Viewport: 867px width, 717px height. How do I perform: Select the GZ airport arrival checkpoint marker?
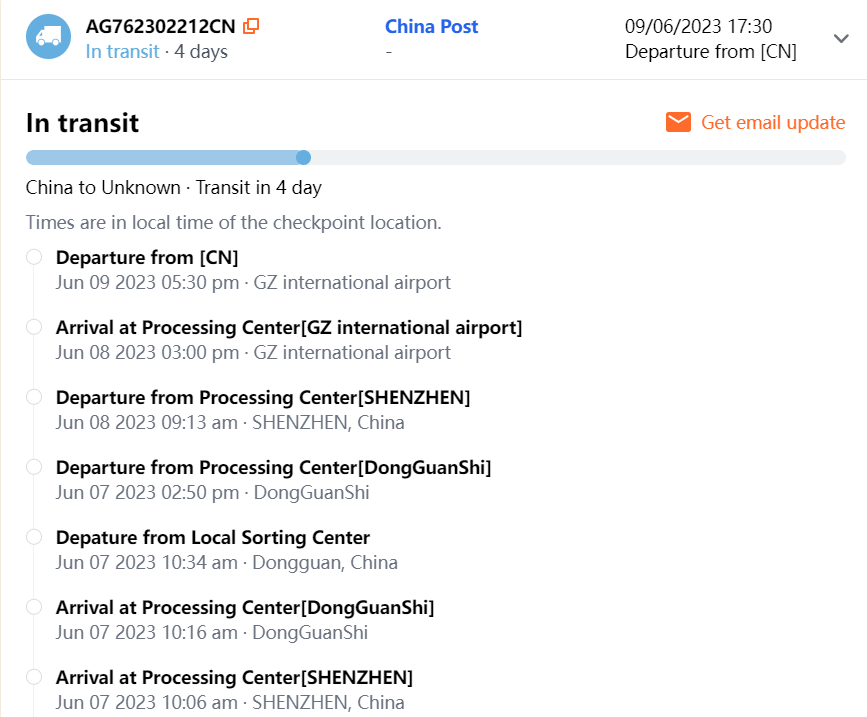point(34,327)
